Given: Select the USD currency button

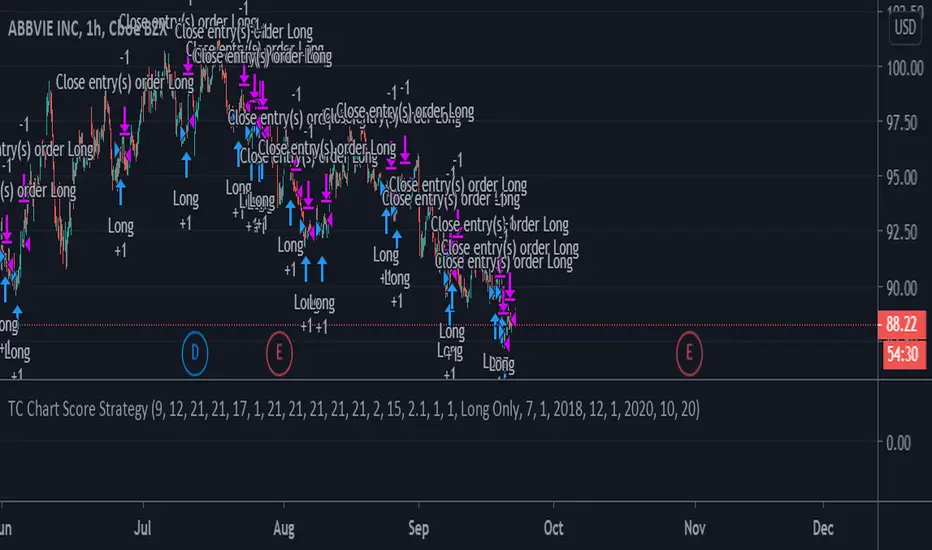Looking at the screenshot, I should coord(905,27).
